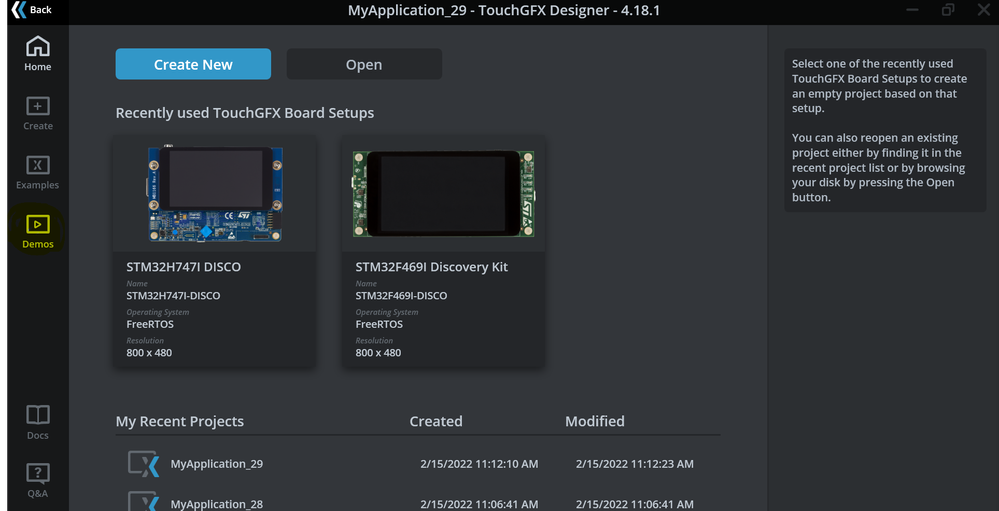This screenshot has height=511, width=999.
Task: Click STM32F469I-DISCO name value
Action: coord(401,296)
